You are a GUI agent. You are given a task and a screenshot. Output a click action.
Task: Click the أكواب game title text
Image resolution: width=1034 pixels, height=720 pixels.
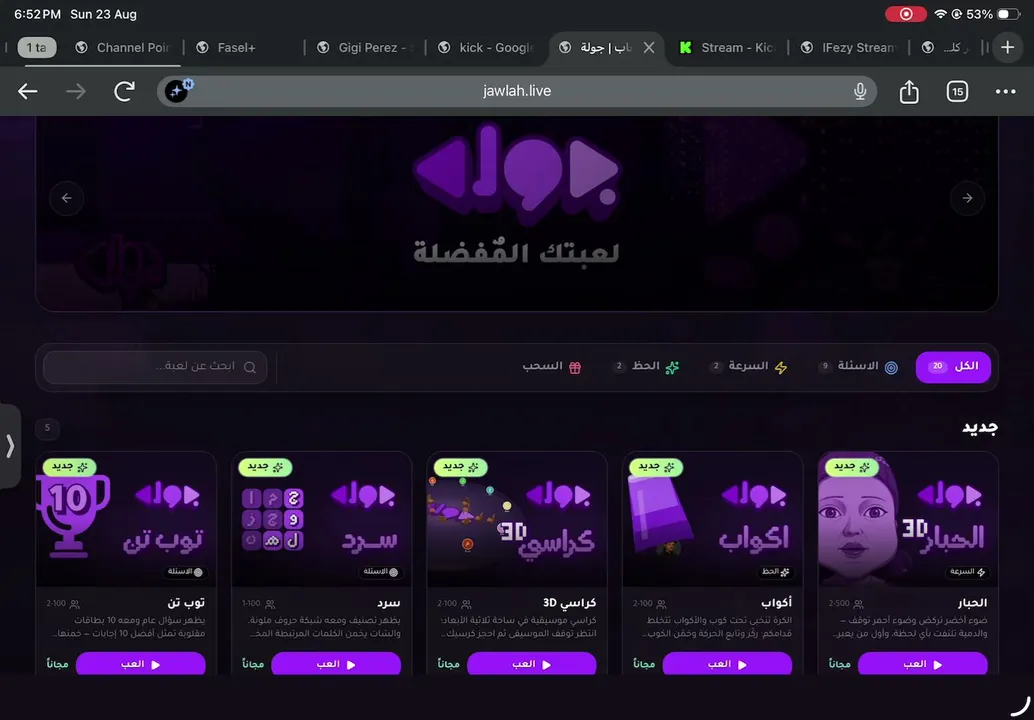[x=776, y=603]
